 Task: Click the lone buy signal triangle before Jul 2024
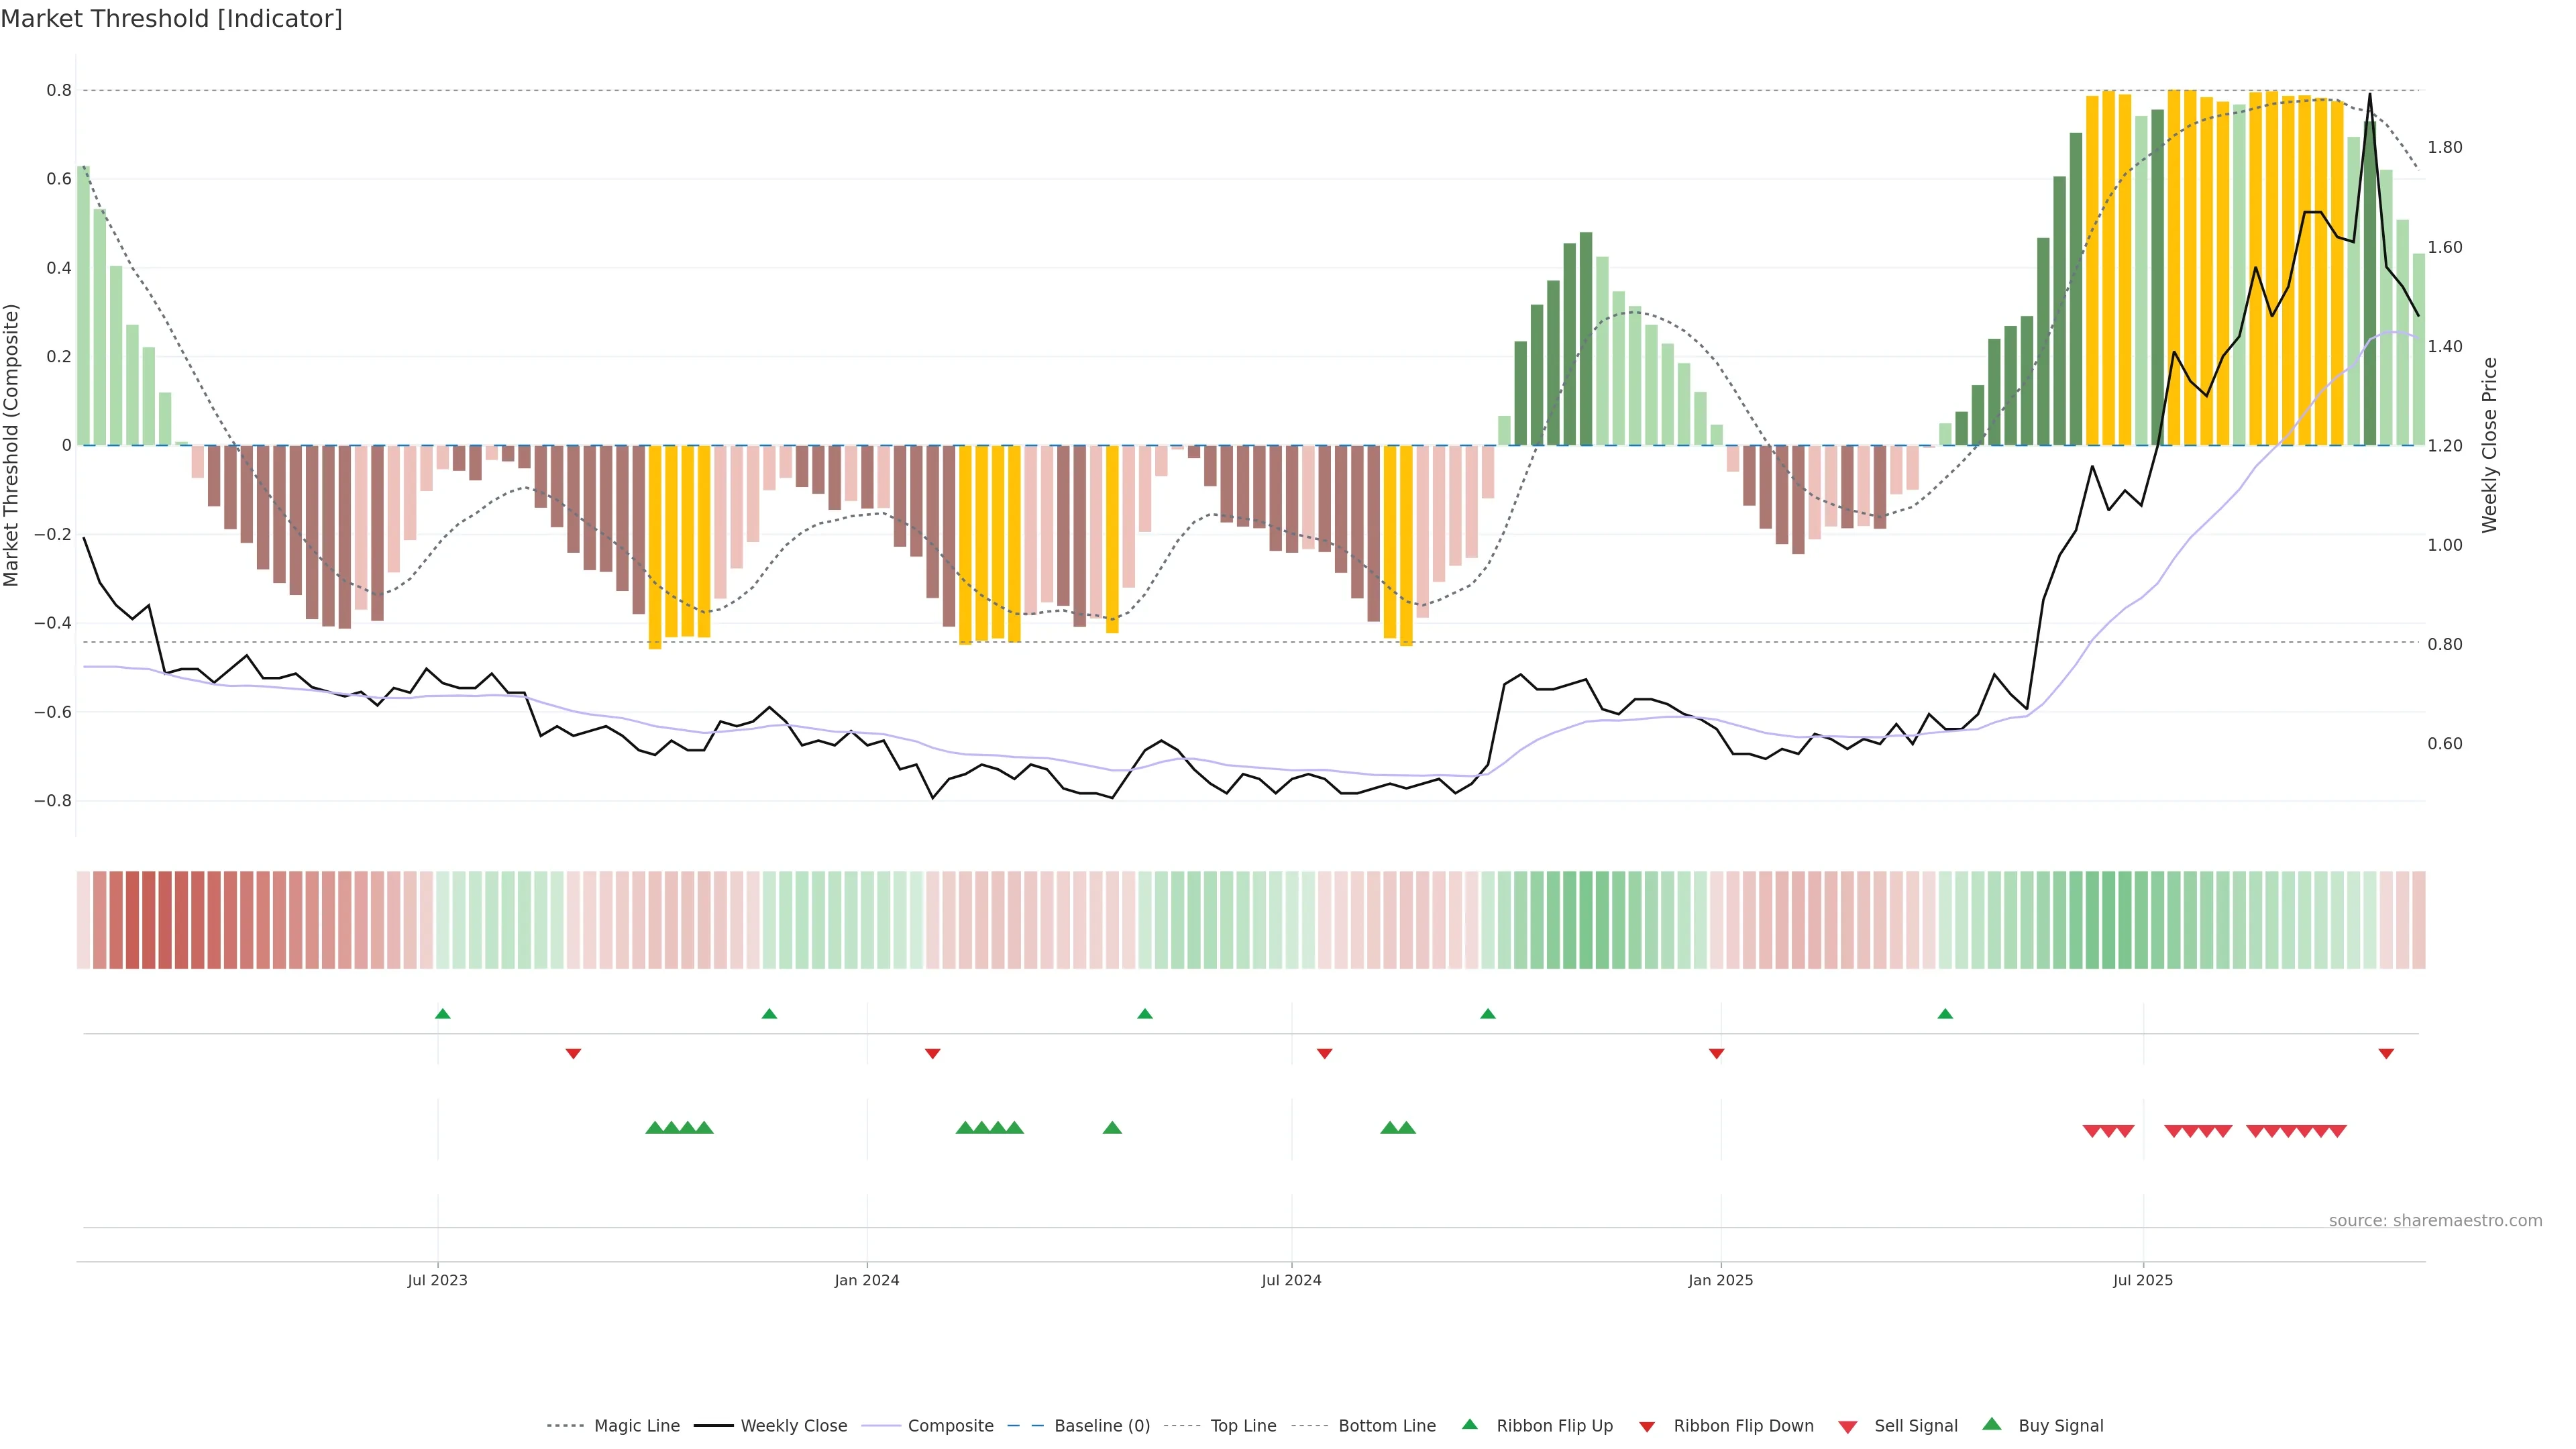1112,1128
